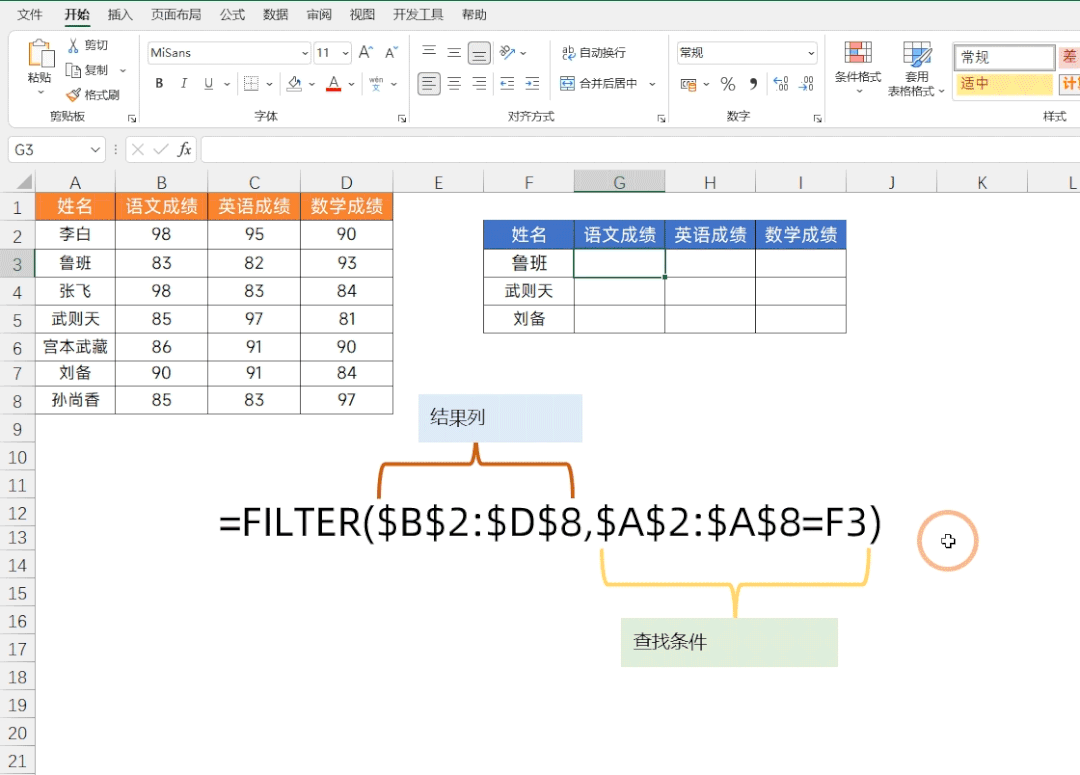Switch to the 数据 Data tab
The width and height of the screenshot is (1080, 775).
275,14
